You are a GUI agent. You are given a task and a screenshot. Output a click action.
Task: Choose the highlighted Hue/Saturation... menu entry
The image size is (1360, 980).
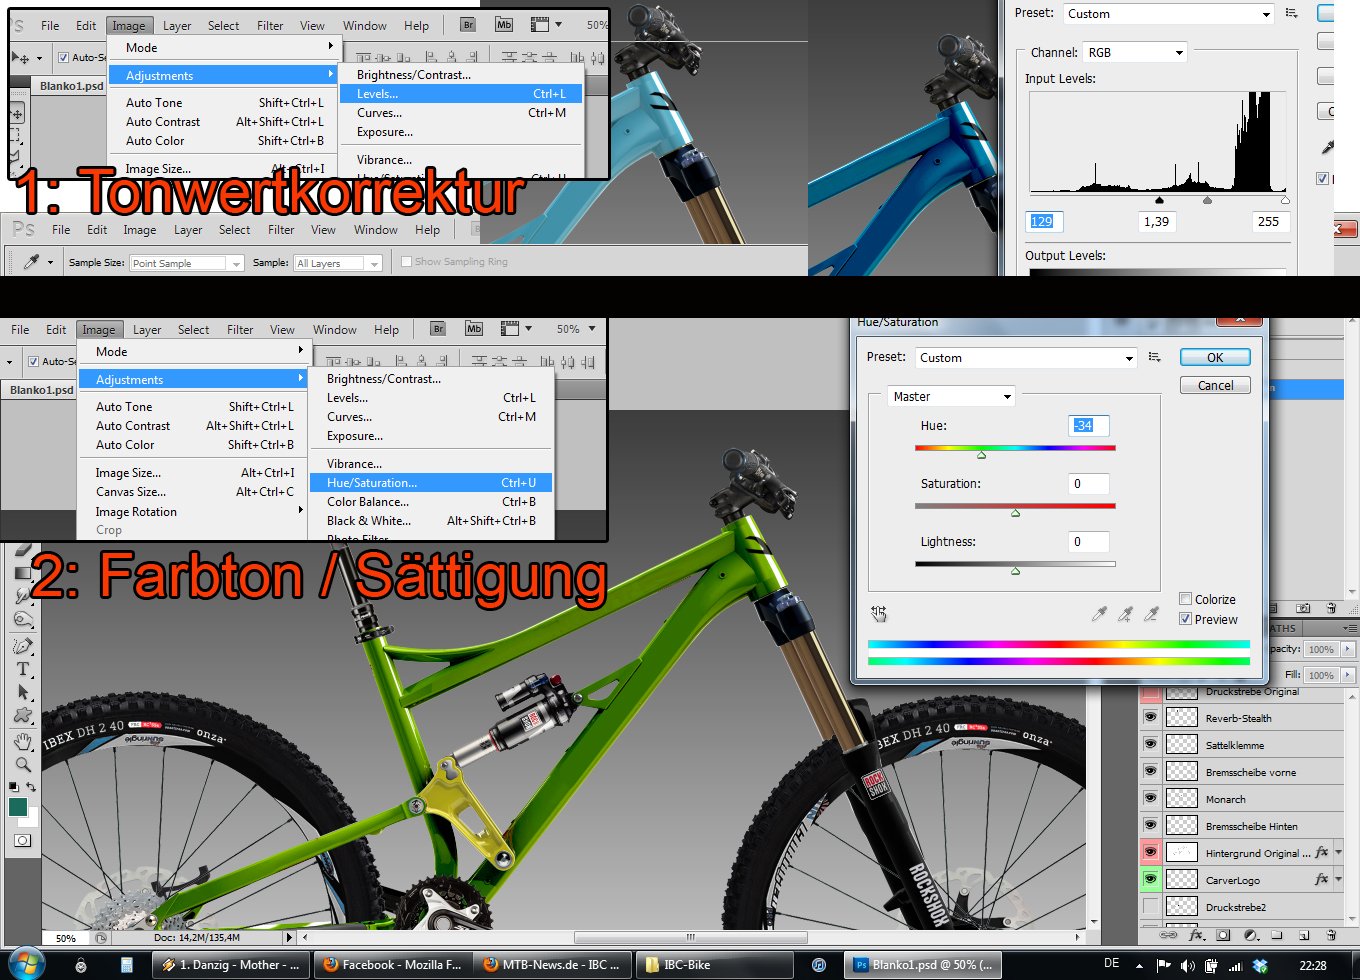tap(431, 482)
